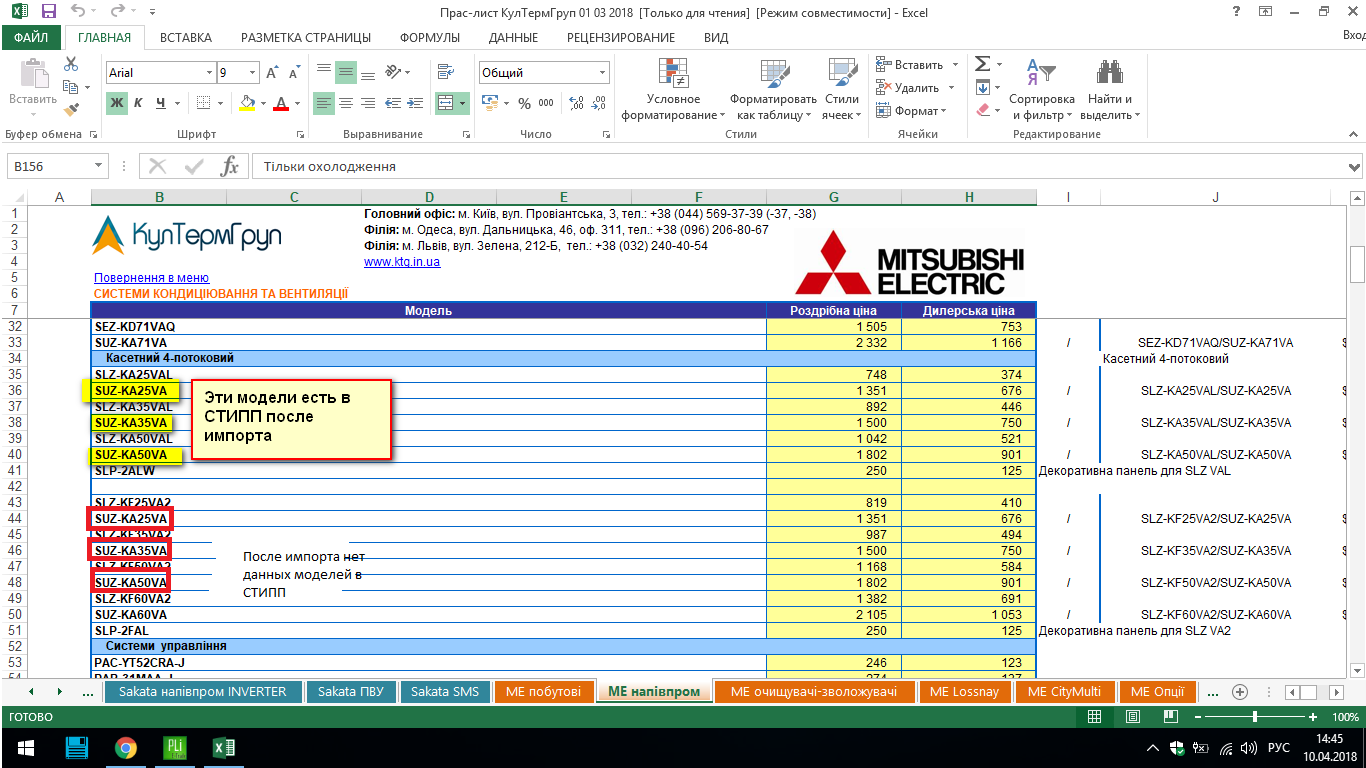The image size is (1366, 768).
Task: Expand the Формат cells dropdown
Action: (945, 111)
